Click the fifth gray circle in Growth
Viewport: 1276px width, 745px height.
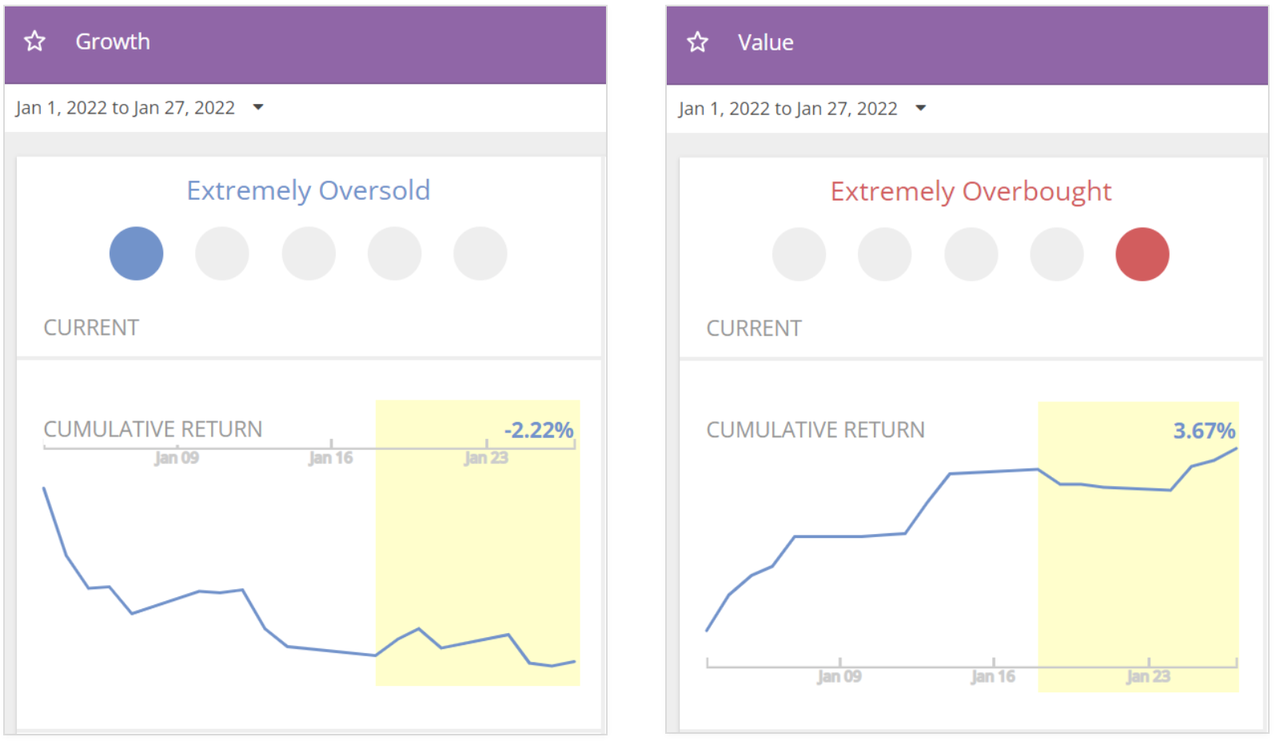[480, 253]
